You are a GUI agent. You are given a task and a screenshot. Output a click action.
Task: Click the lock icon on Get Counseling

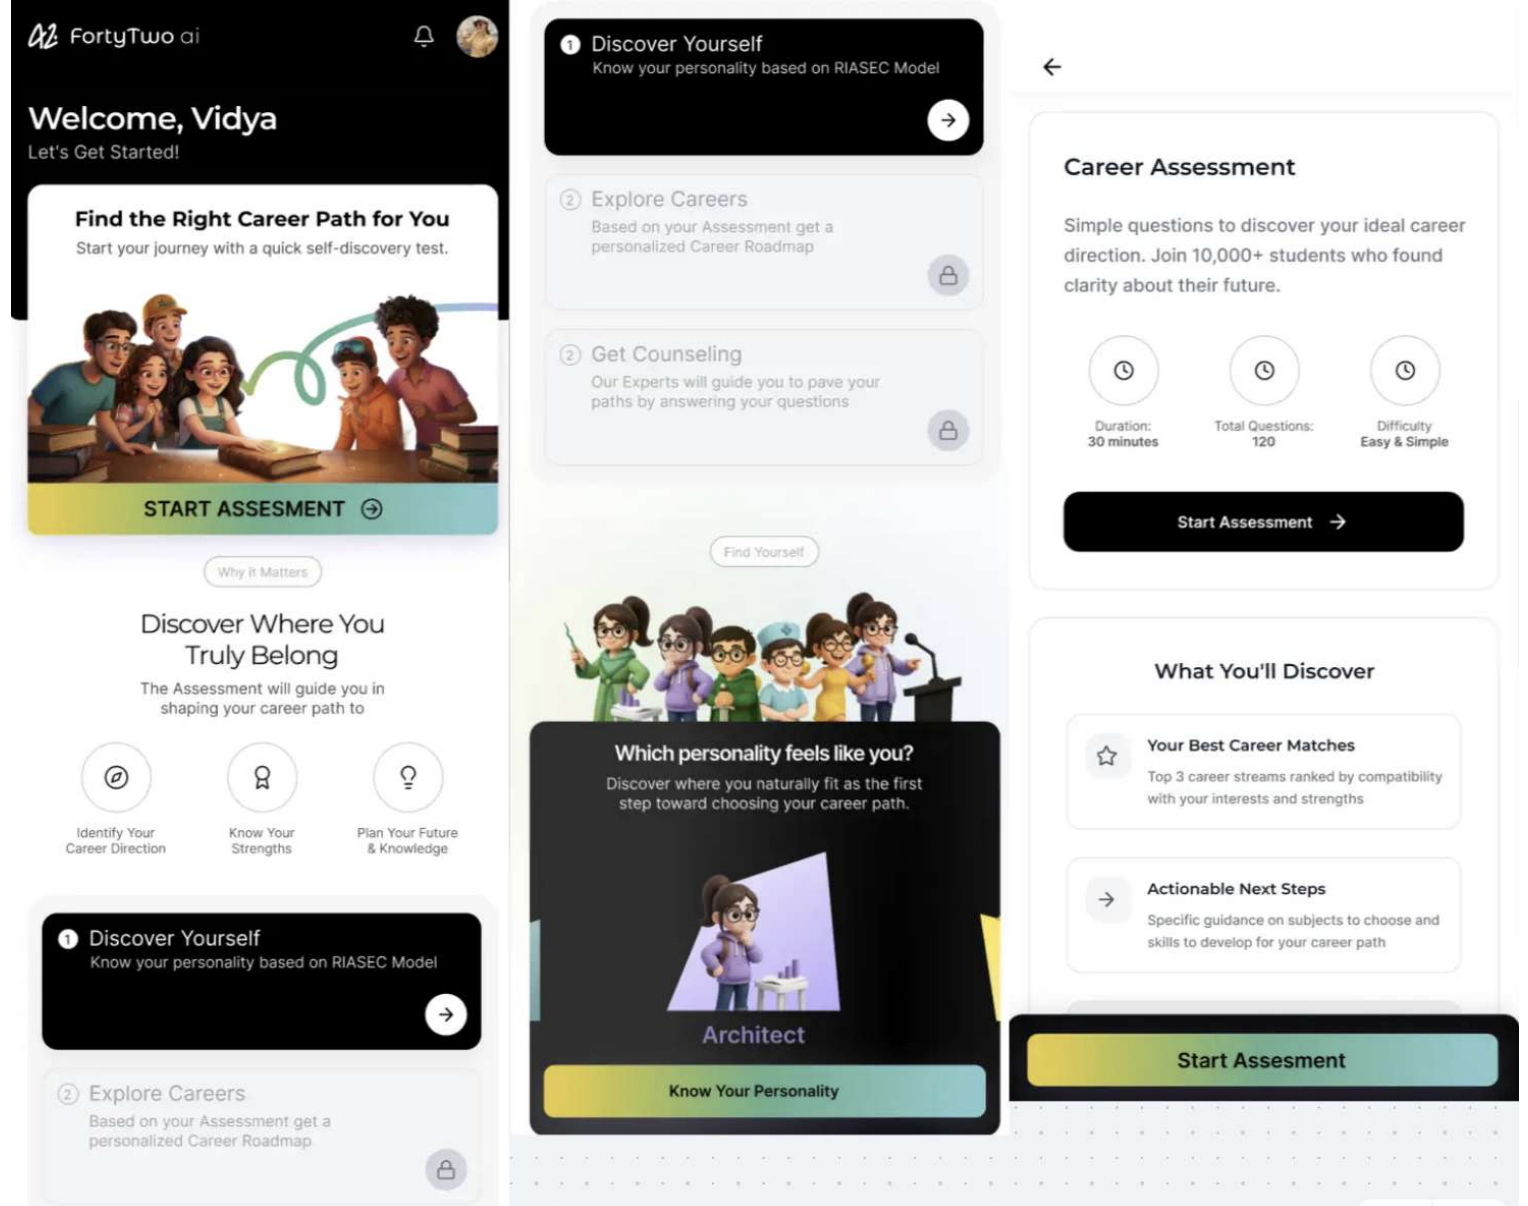[948, 430]
